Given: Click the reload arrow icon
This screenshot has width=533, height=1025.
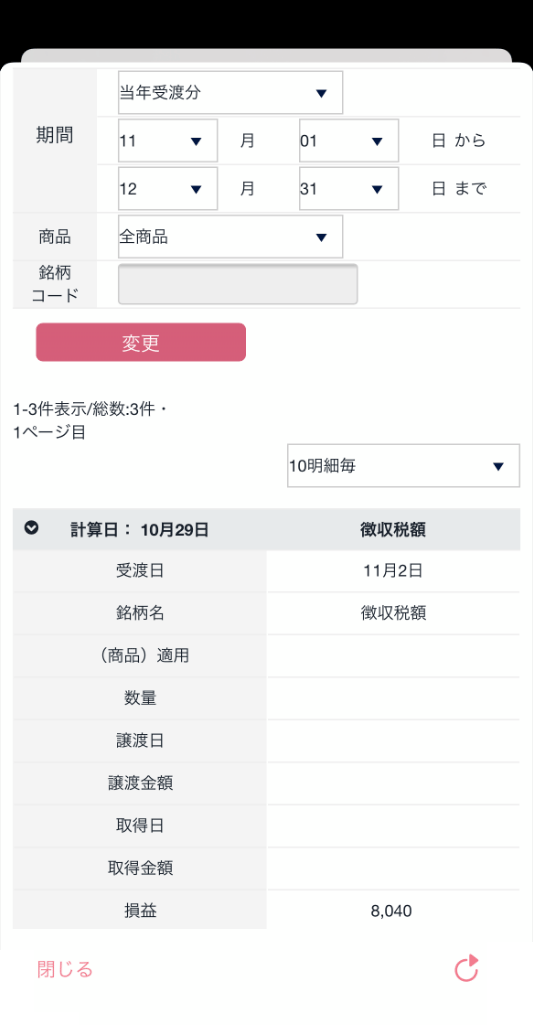Looking at the screenshot, I should tap(466, 968).
